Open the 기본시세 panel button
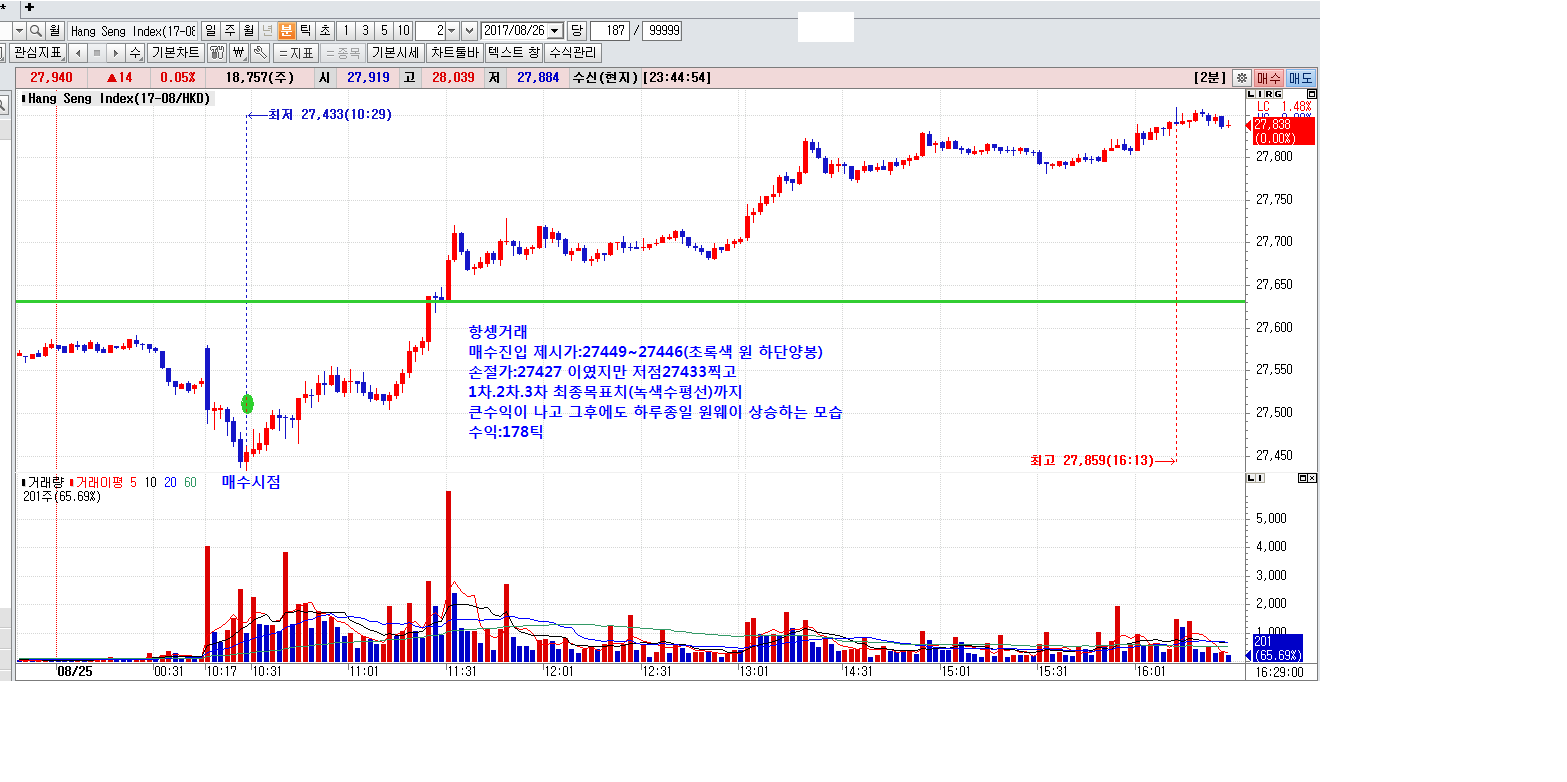This screenshot has height=782, width=1567. (x=395, y=53)
